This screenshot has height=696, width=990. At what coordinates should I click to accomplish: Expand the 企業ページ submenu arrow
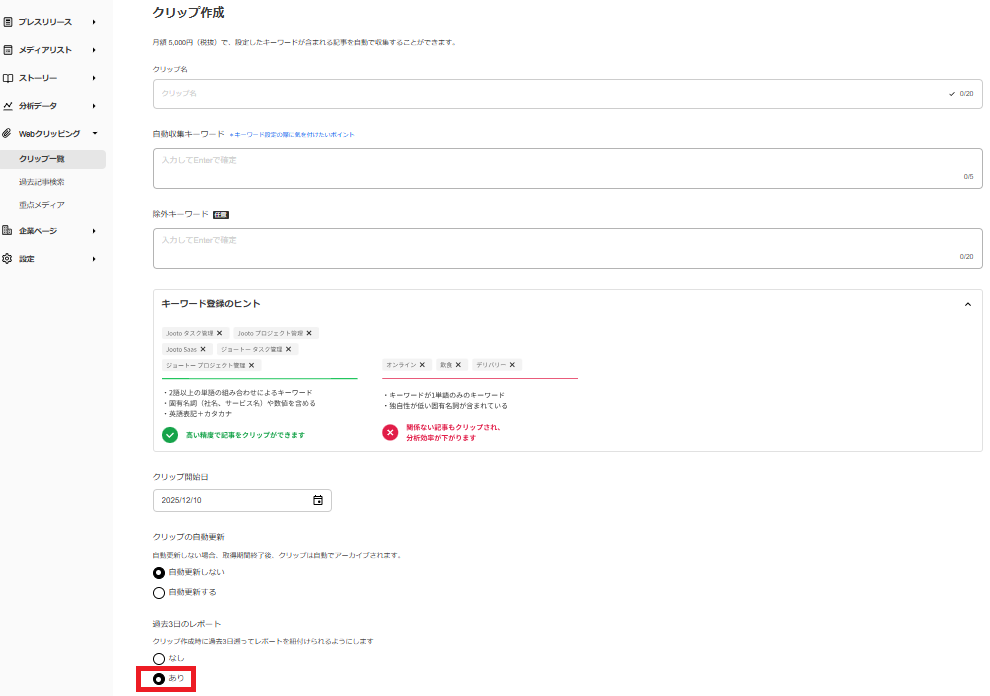[x=94, y=231]
